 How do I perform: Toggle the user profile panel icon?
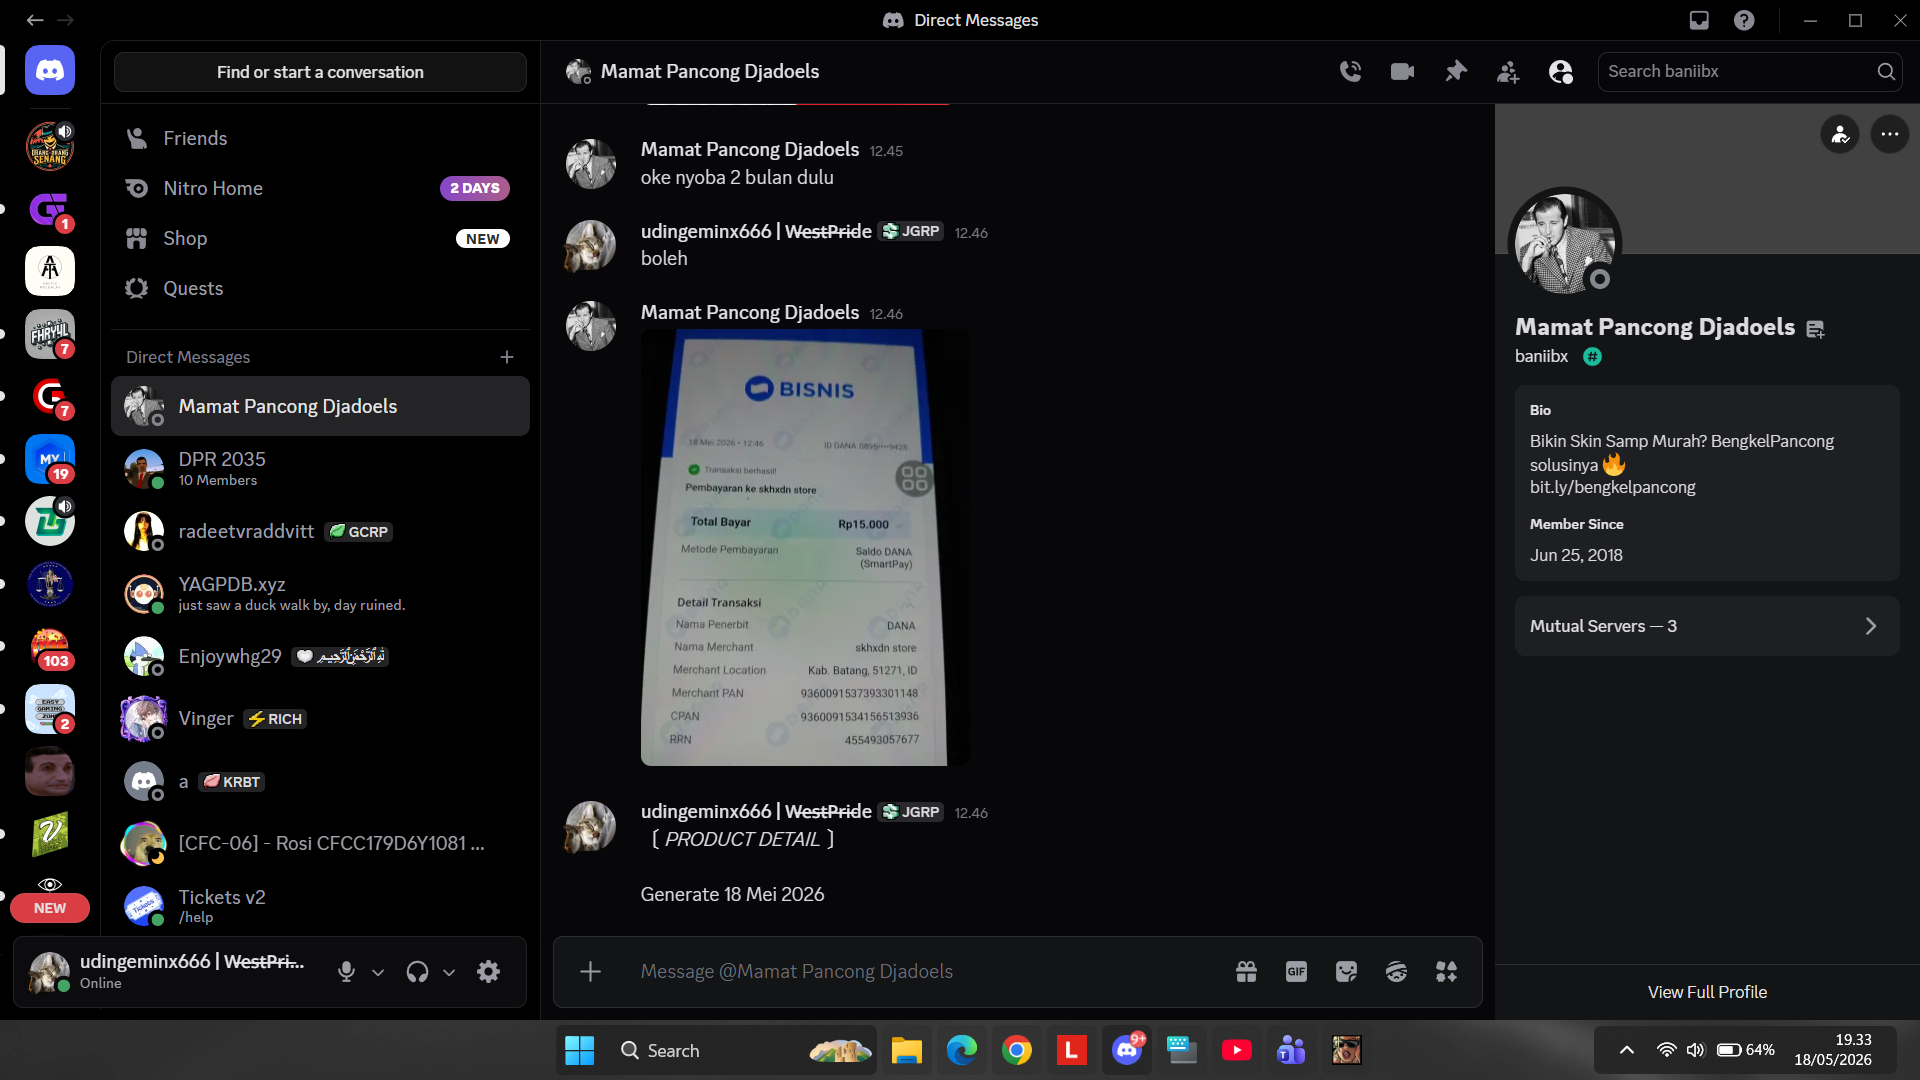click(x=1560, y=71)
